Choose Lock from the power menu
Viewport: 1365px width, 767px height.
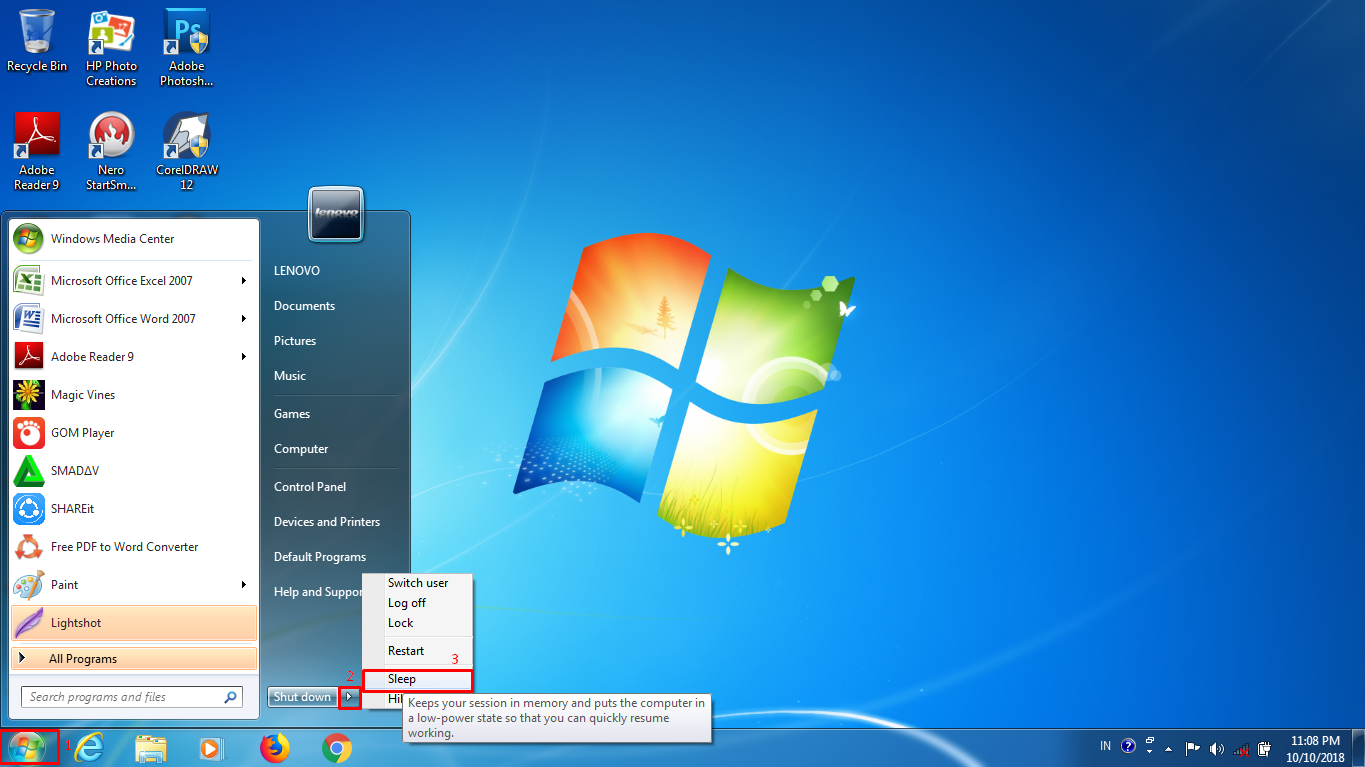[418, 623]
